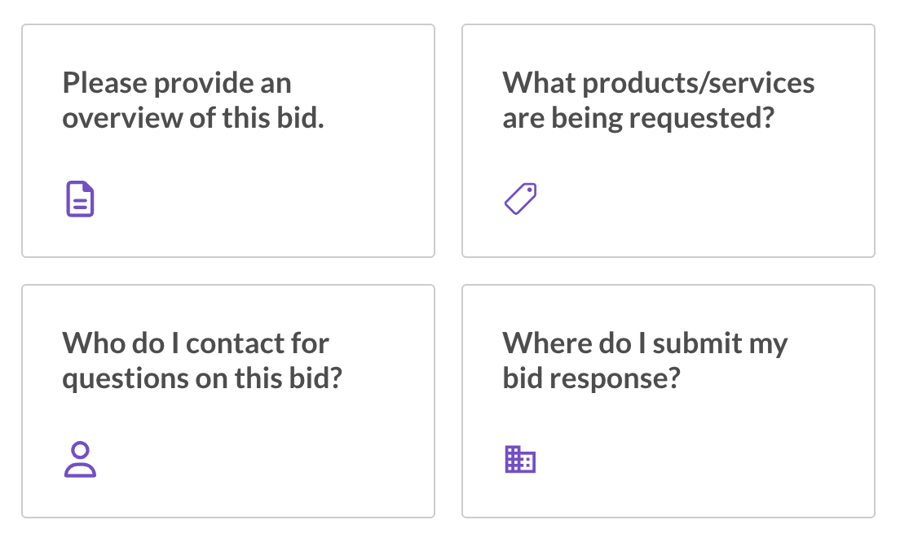Click the purple price tag icon
900x533 pixels.
pos(521,199)
